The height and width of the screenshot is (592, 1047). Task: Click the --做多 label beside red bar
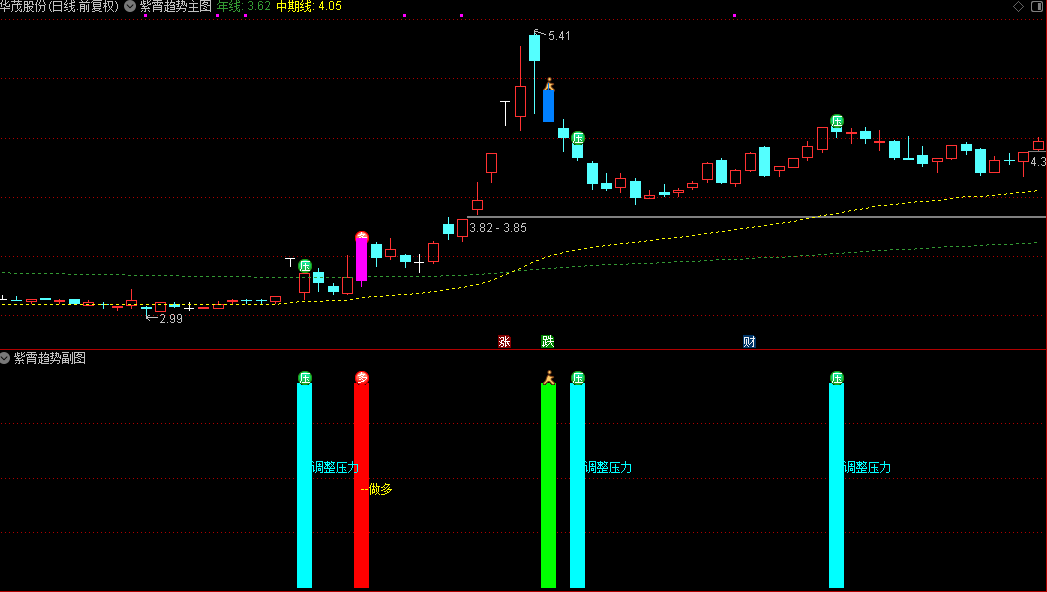[x=377, y=489]
